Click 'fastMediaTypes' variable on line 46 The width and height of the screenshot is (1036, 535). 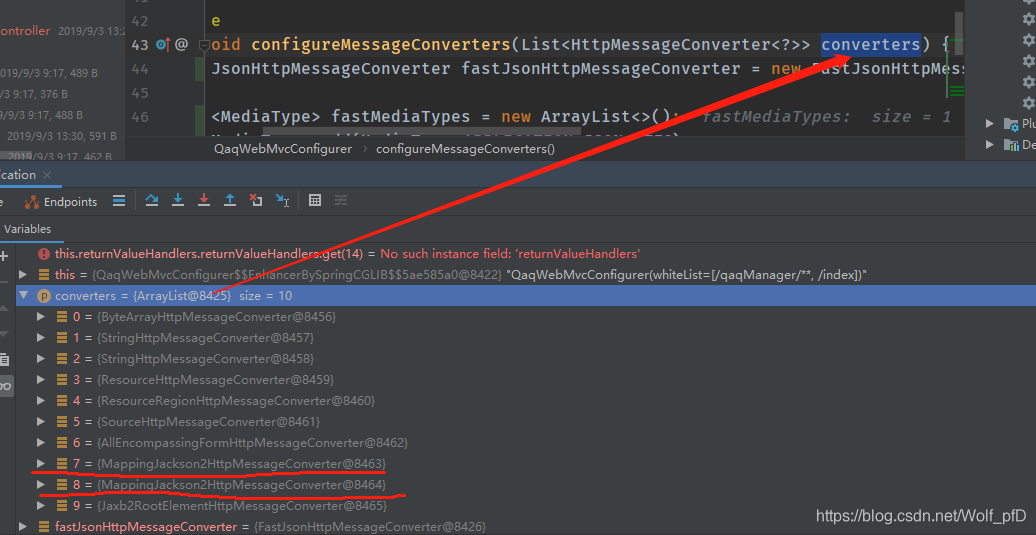[x=400, y=117]
